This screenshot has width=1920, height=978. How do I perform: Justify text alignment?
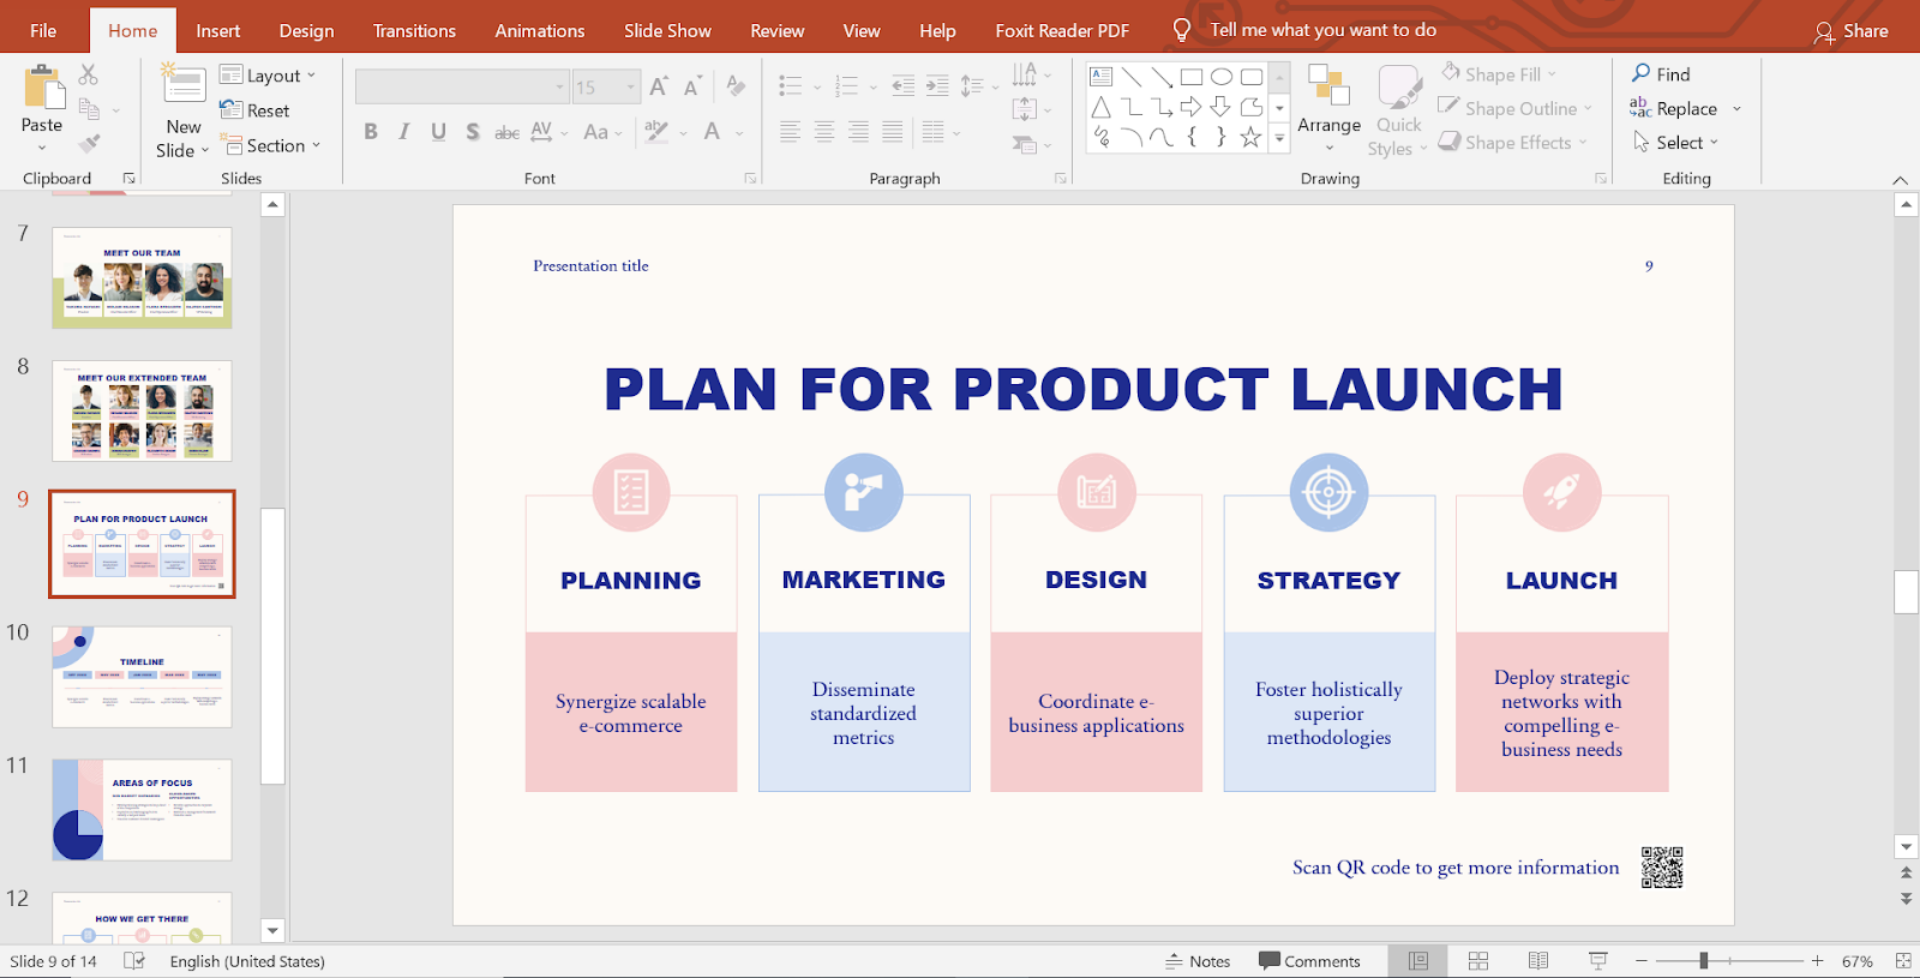tap(892, 131)
